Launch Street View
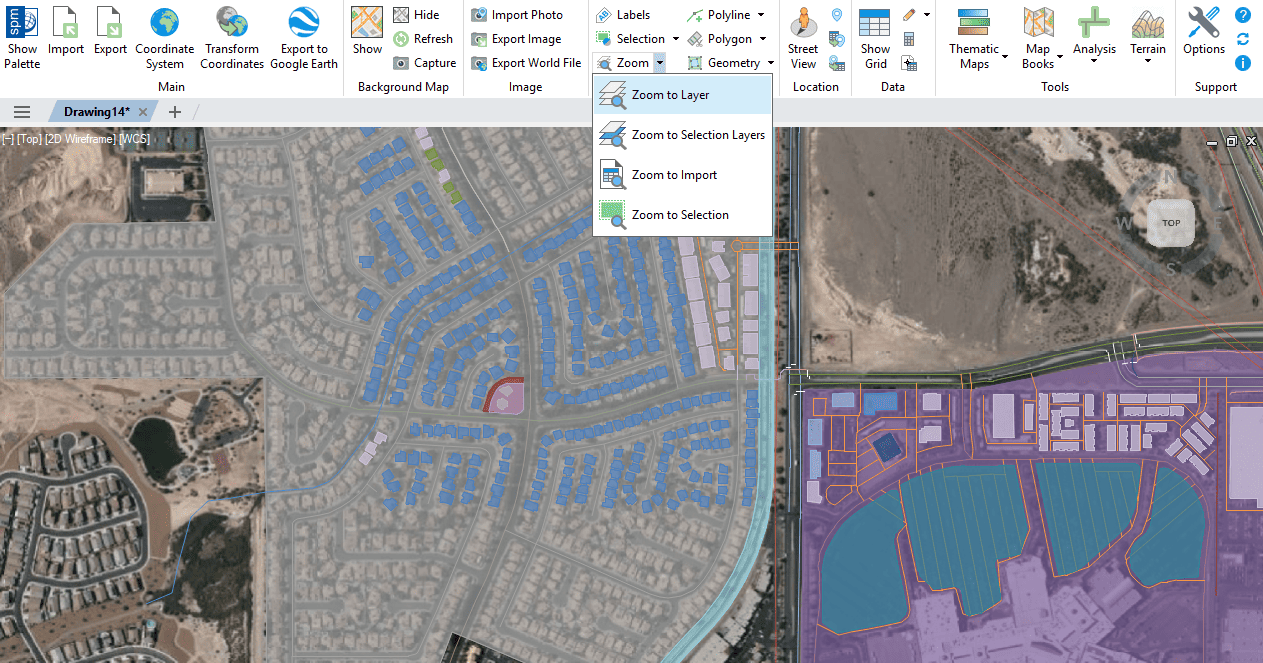This screenshot has width=1263, height=663. pyautogui.click(x=803, y=37)
